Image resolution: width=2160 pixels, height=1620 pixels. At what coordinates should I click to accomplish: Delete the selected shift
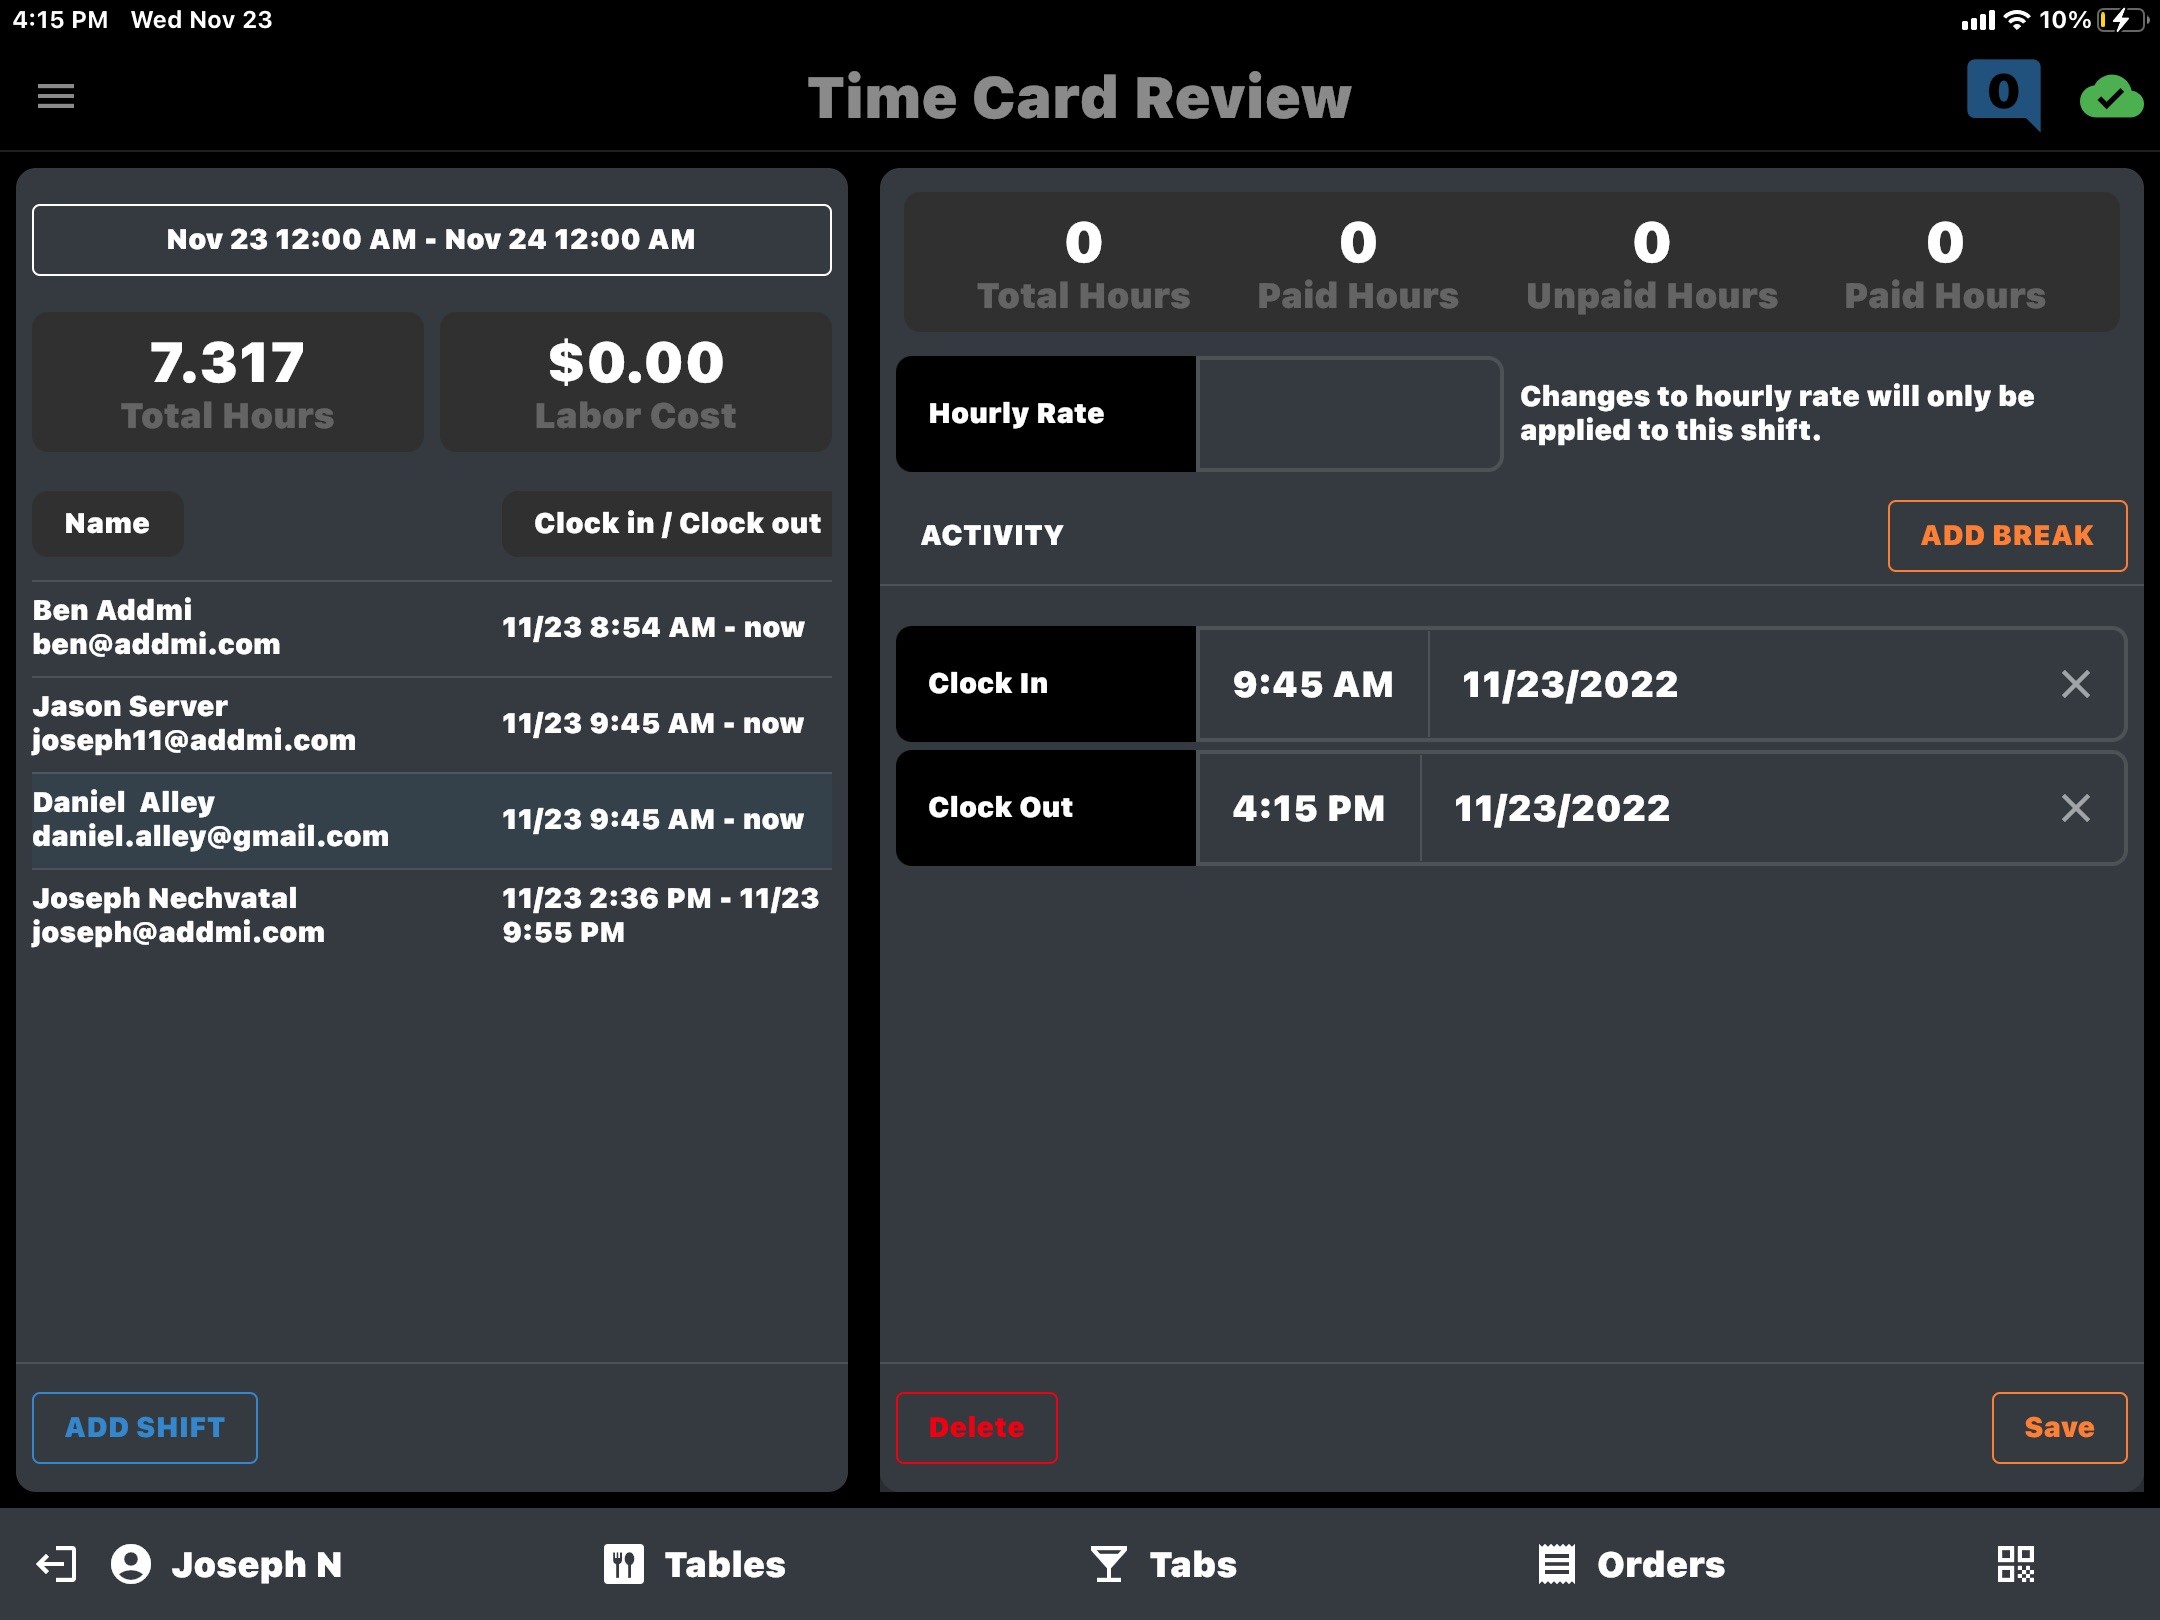point(976,1427)
